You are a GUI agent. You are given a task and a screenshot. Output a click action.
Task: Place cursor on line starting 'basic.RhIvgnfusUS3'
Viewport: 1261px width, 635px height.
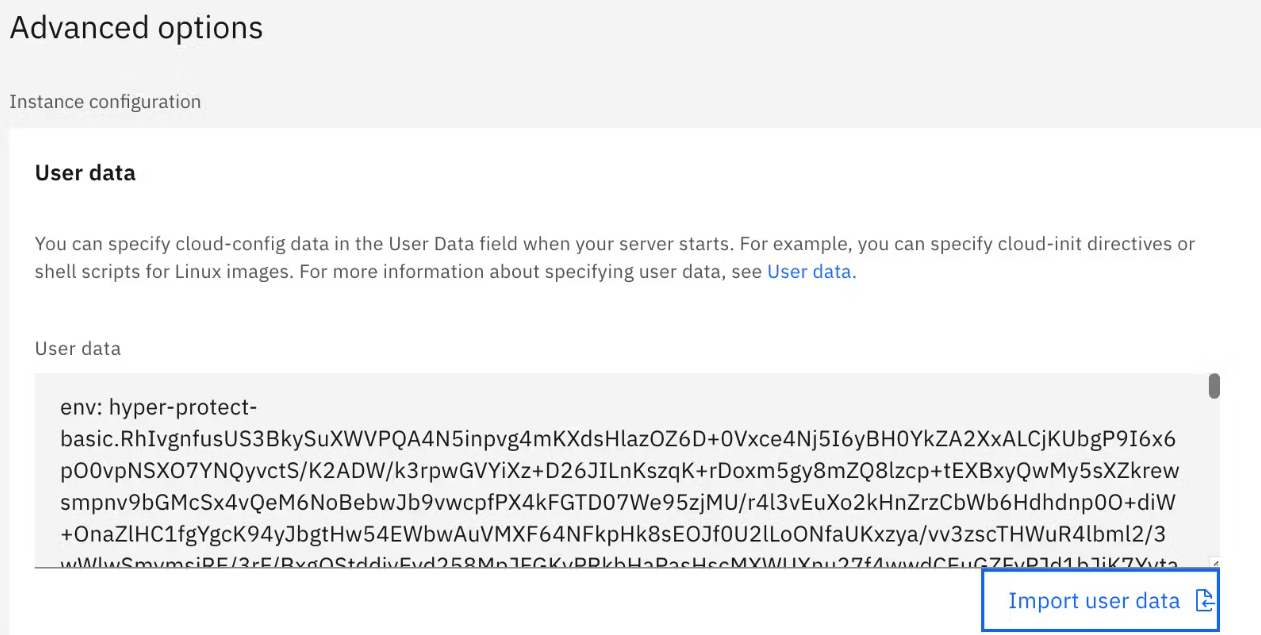tap(618, 439)
